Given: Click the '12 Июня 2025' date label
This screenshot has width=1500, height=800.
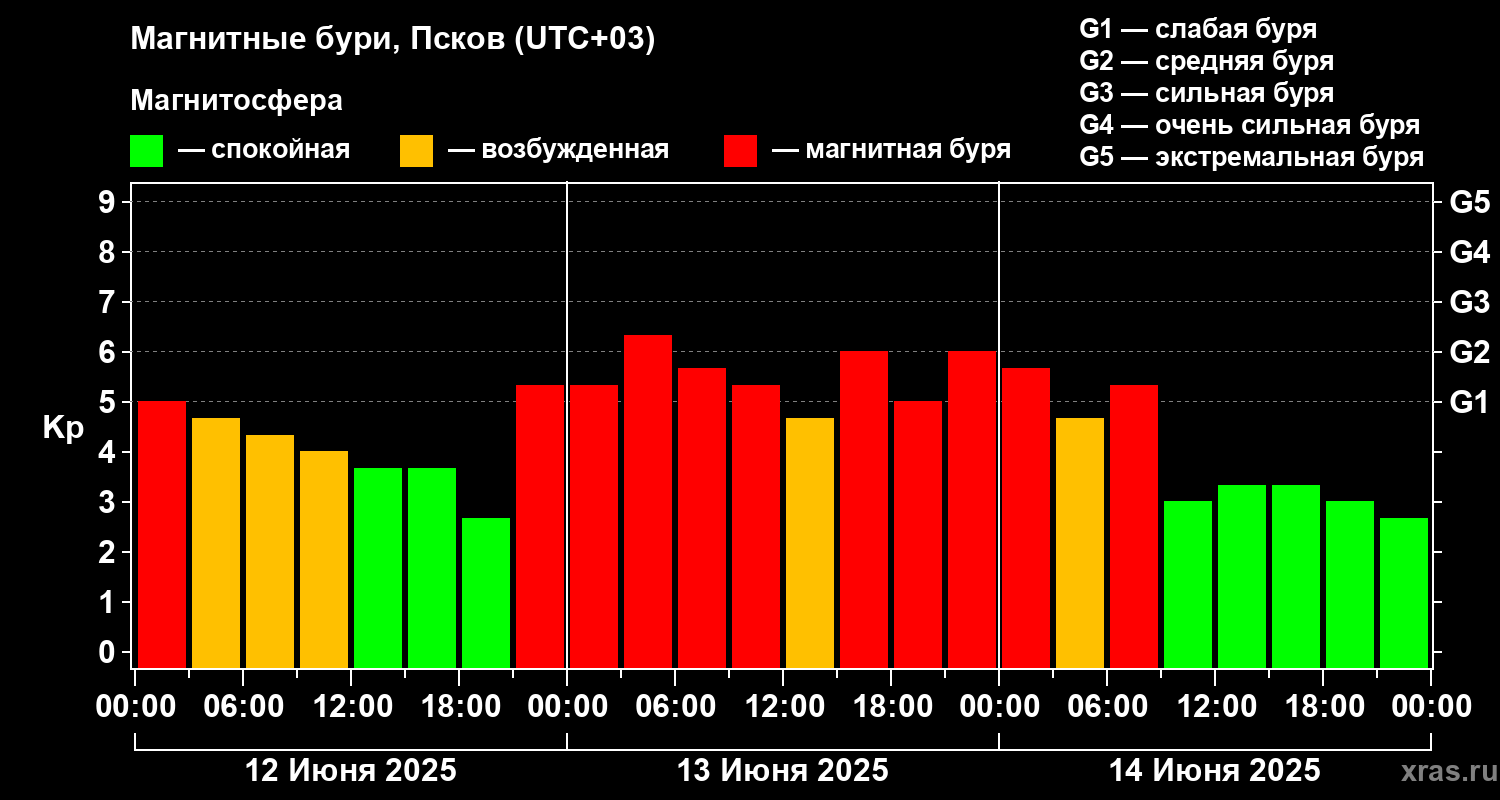Looking at the screenshot, I should click(x=351, y=771).
